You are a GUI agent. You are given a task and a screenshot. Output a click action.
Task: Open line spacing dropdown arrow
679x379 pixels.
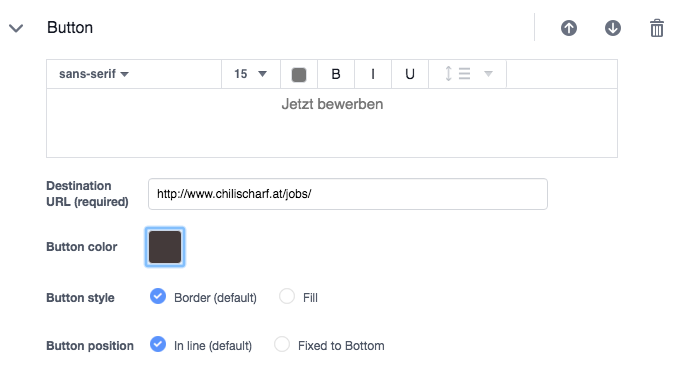pos(488,74)
